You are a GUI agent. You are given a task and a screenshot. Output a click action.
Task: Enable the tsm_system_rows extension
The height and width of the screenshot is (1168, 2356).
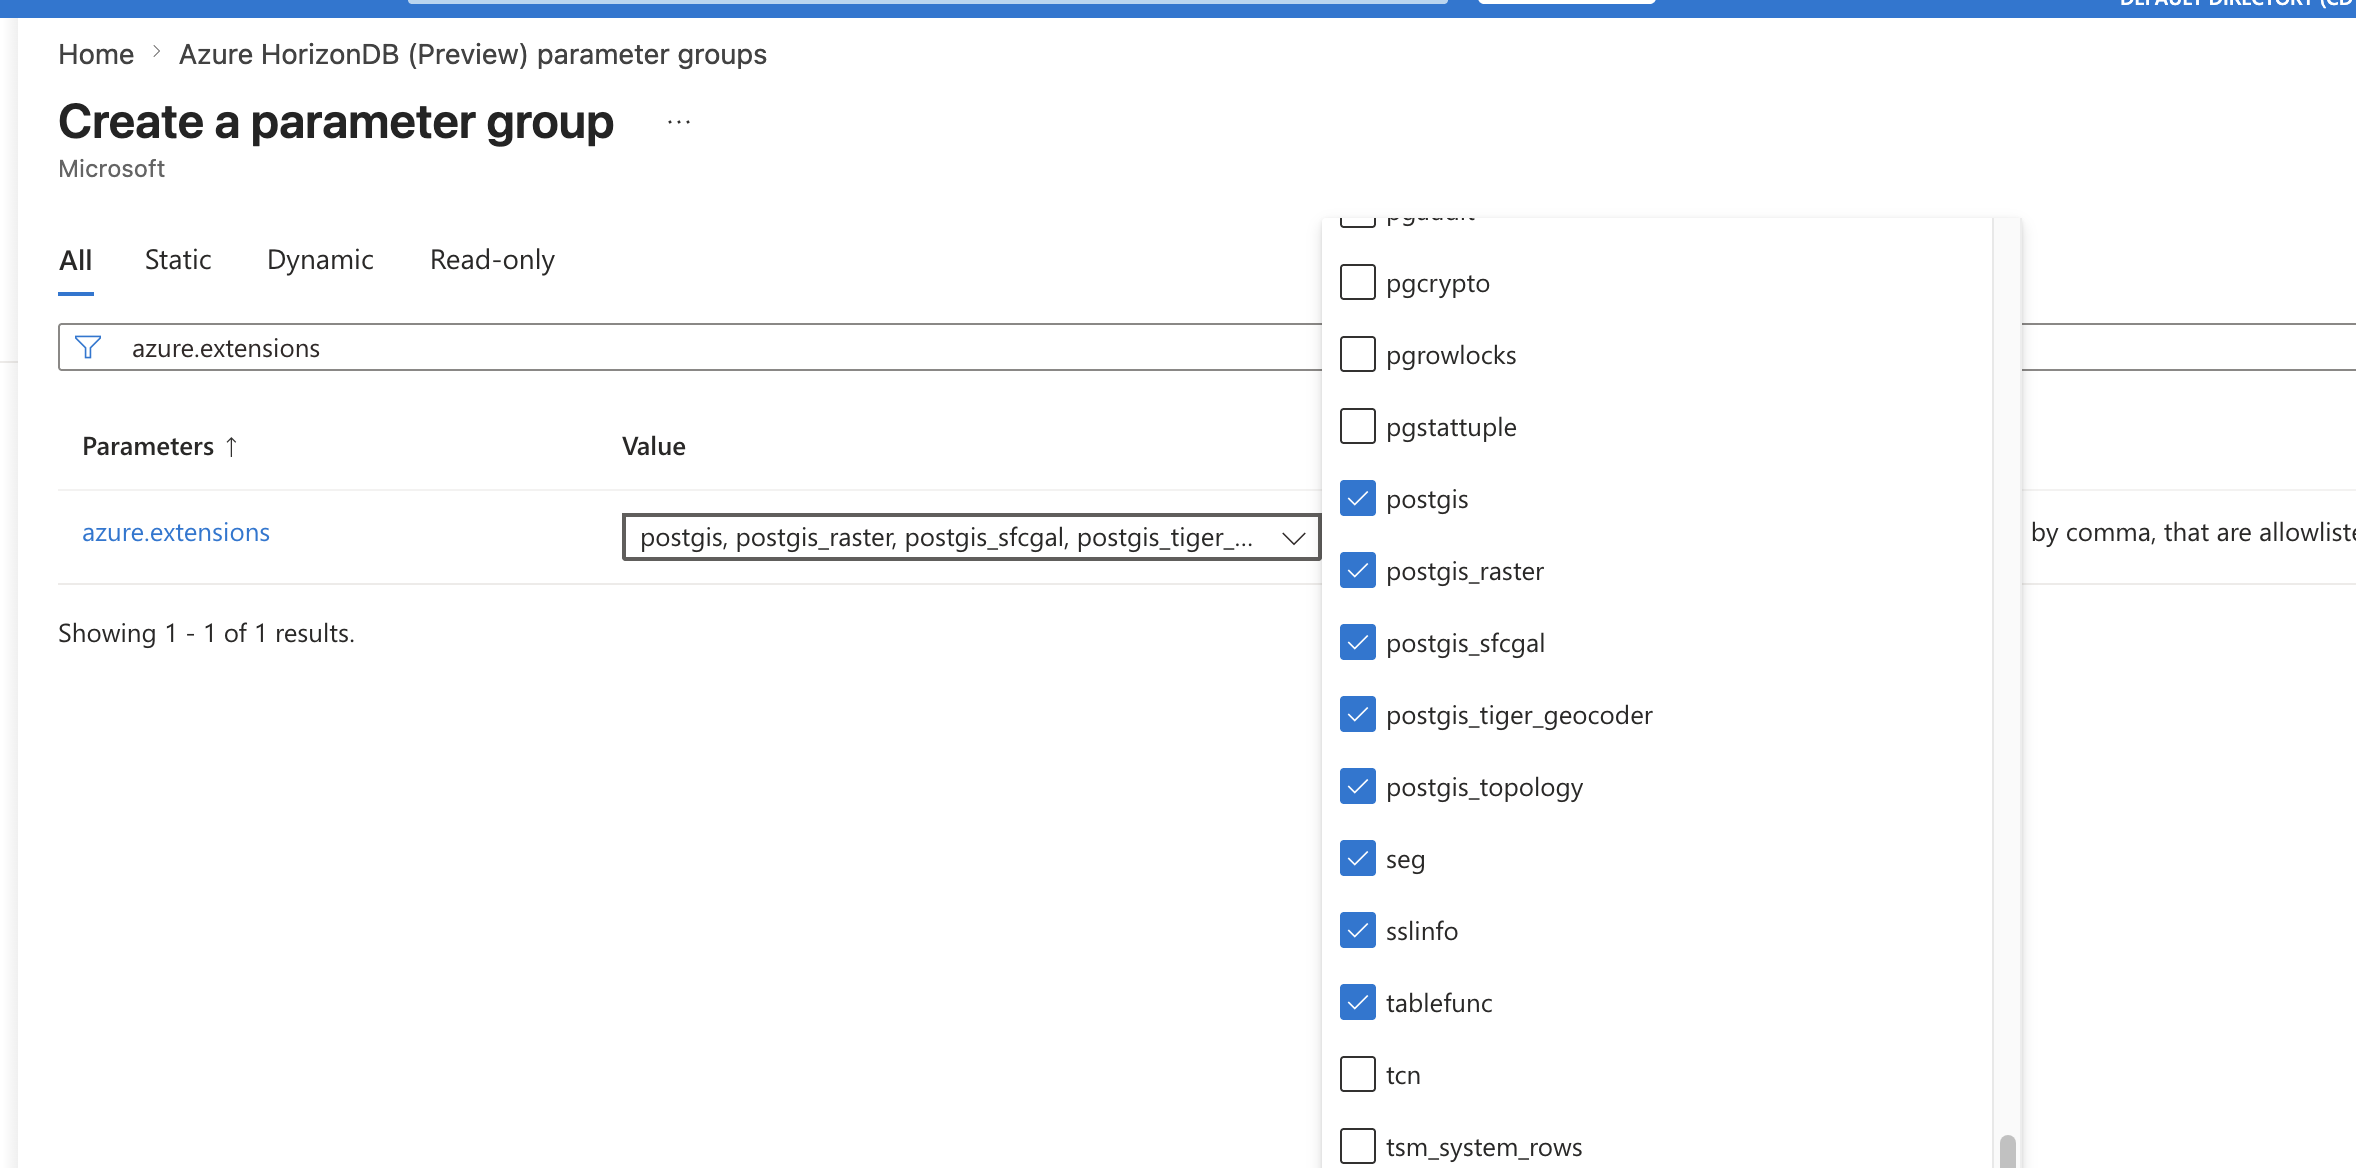1357,1146
